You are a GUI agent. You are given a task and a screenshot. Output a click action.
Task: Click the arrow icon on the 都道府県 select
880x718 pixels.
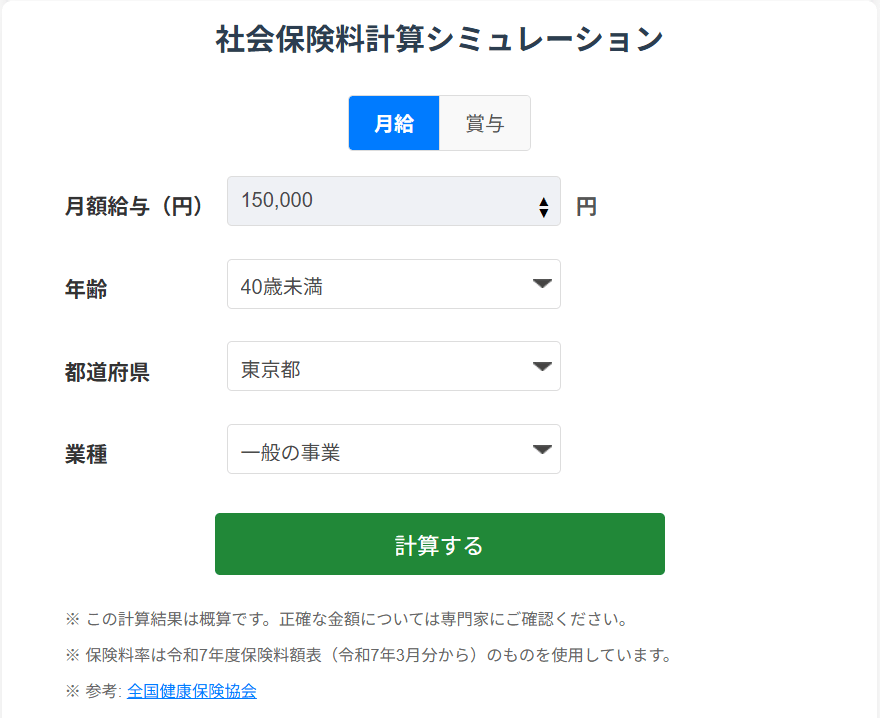coord(542,366)
